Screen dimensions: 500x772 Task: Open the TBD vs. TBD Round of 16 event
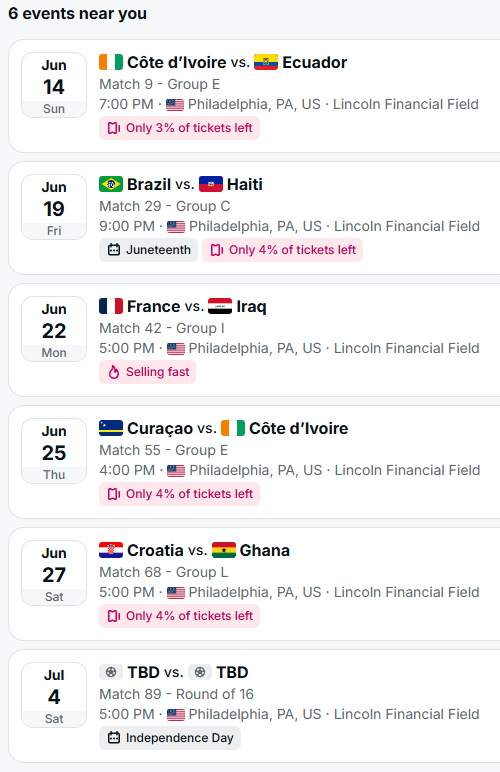[254, 706]
